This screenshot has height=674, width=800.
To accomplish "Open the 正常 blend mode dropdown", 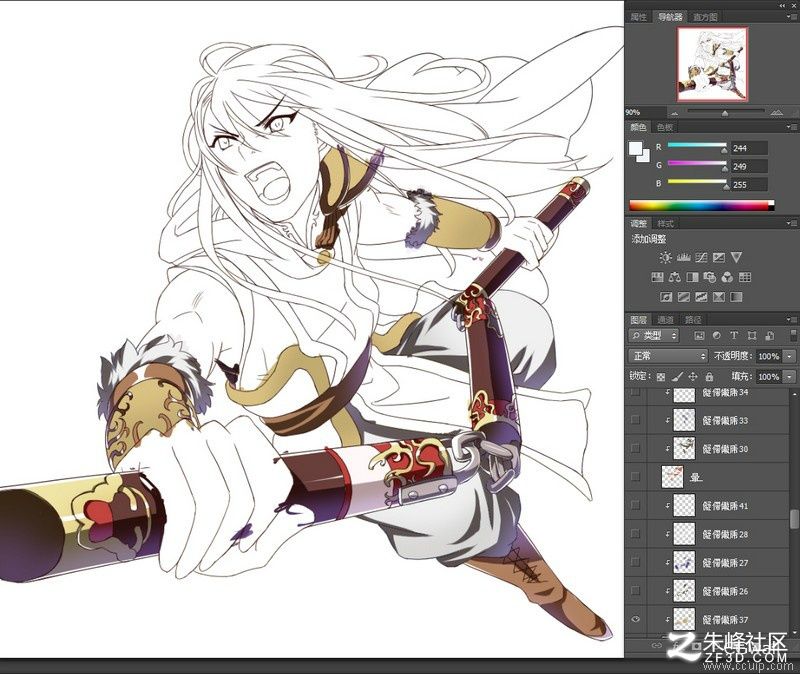I will pos(668,356).
